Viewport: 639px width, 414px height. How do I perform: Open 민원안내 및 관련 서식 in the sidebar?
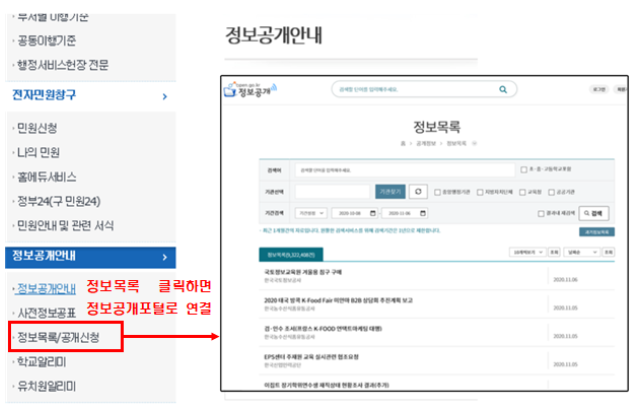[x=65, y=225]
